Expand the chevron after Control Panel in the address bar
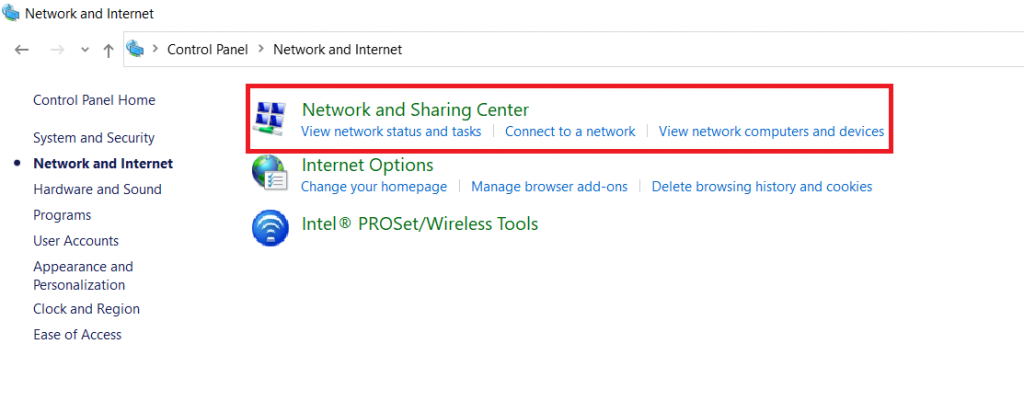This screenshot has width=1024, height=401. 261,49
